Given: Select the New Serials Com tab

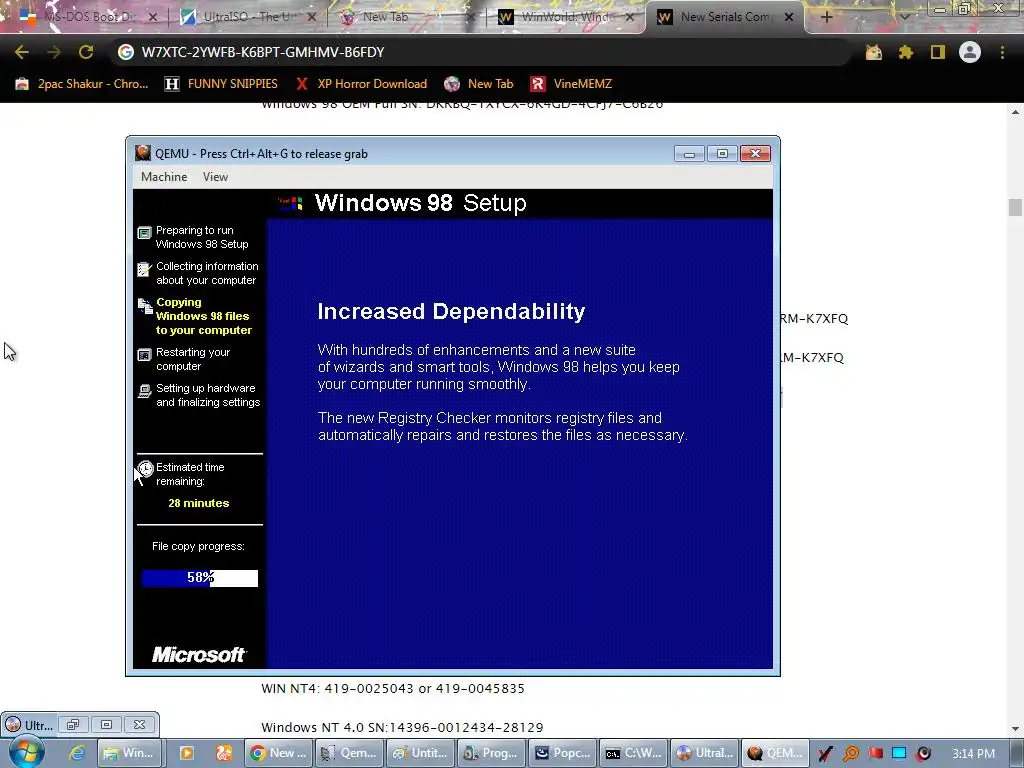Looking at the screenshot, I should [724, 17].
